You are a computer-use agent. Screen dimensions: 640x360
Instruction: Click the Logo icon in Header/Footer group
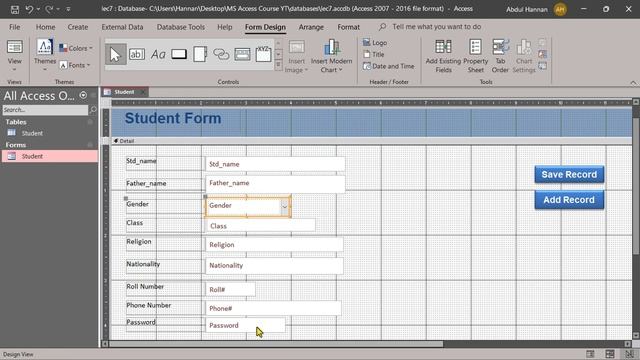coord(367,42)
